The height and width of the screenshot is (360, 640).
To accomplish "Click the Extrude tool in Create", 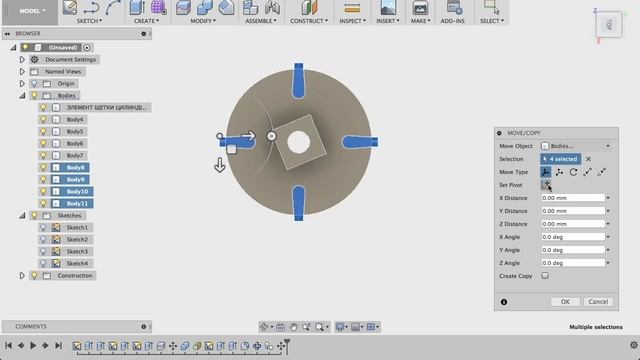I will click(138, 7).
